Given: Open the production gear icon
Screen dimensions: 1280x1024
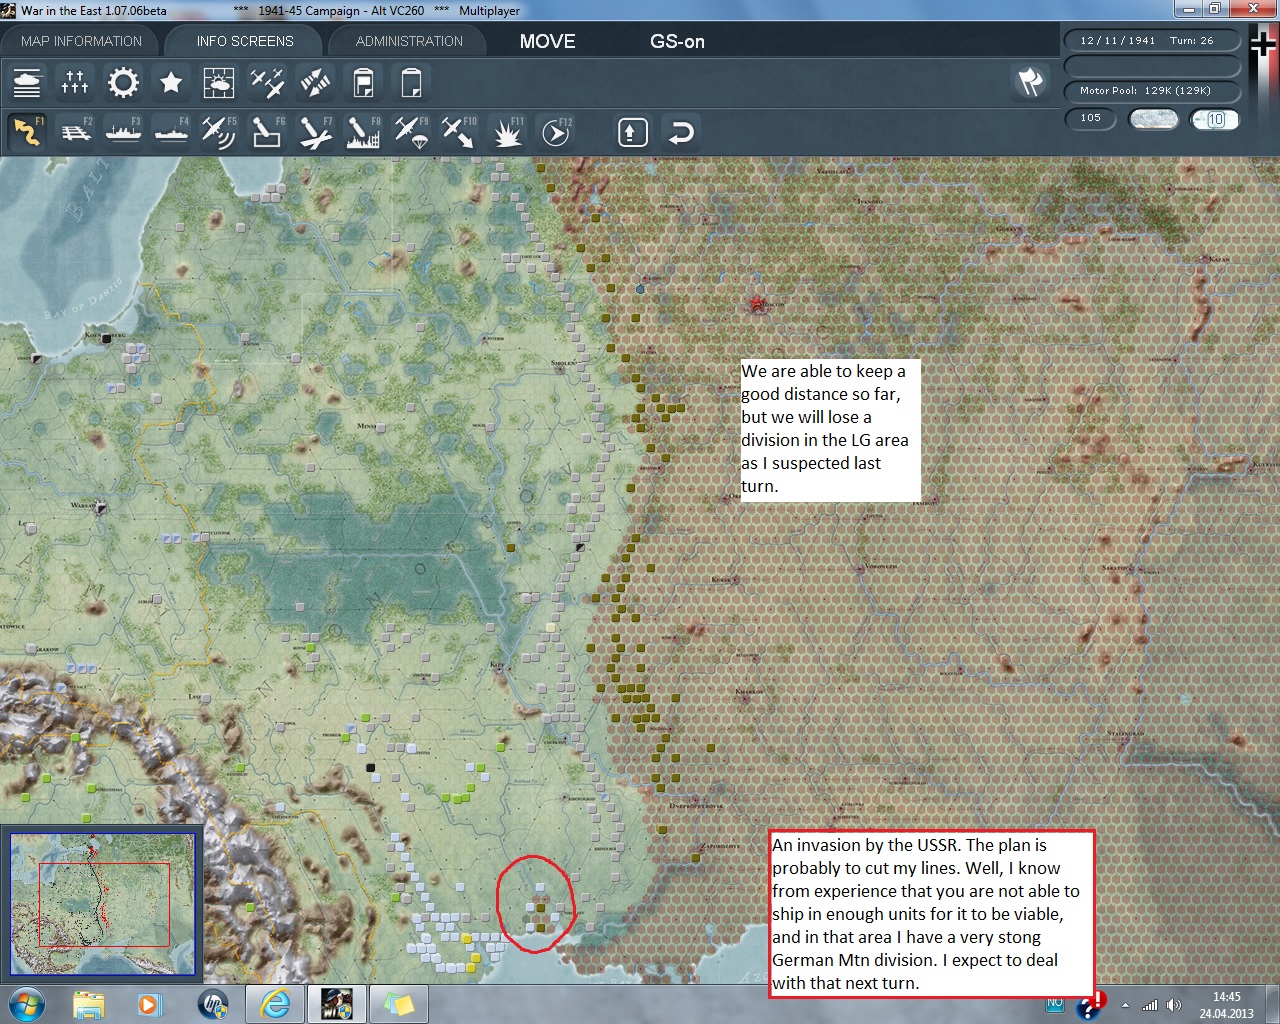Looking at the screenshot, I should [123, 82].
